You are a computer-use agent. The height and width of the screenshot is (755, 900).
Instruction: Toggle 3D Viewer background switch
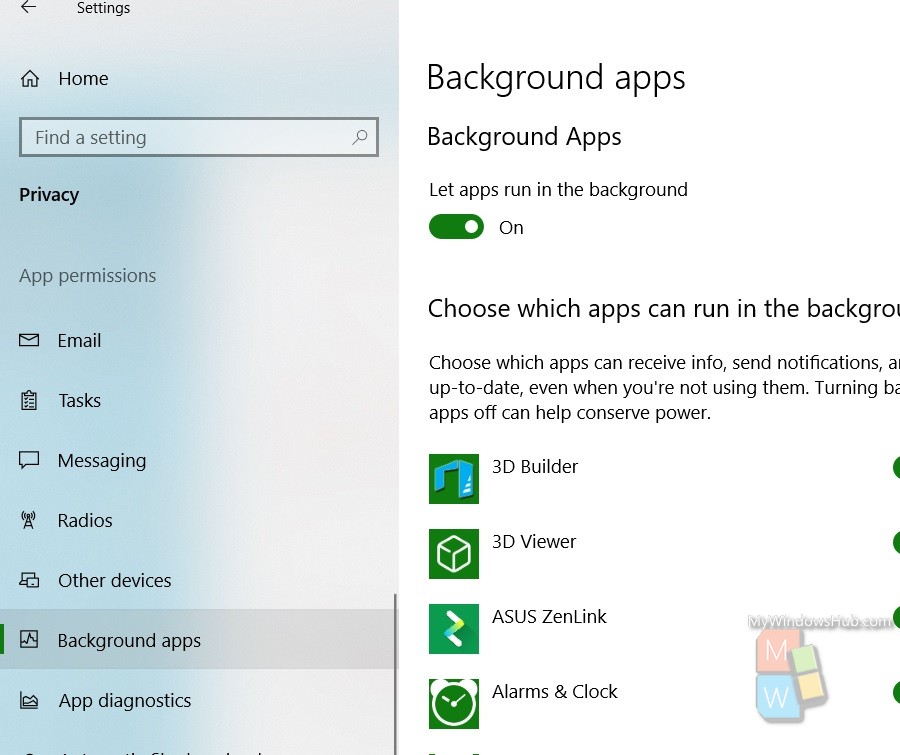896,542
